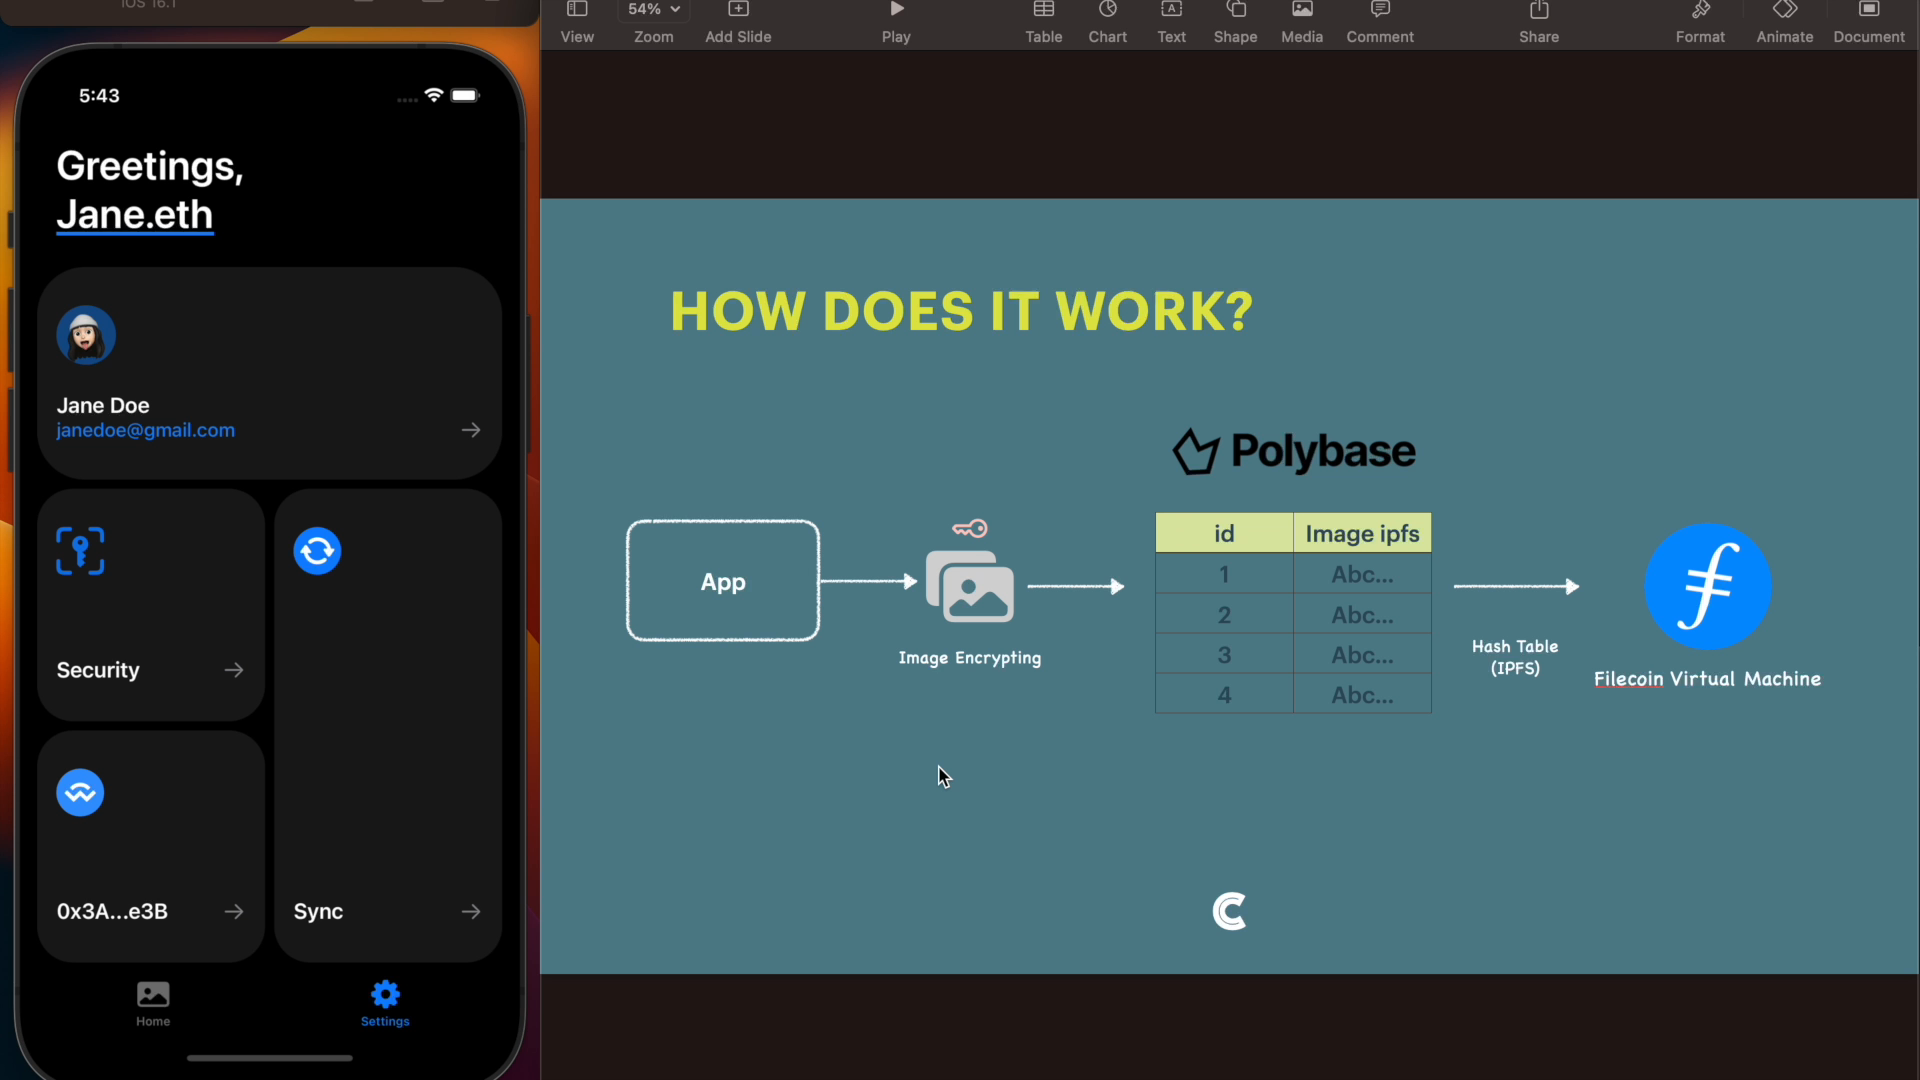Tap the battery status icon in simulator
This screenshot has width=1920, height=1080.
coord(466,95)
